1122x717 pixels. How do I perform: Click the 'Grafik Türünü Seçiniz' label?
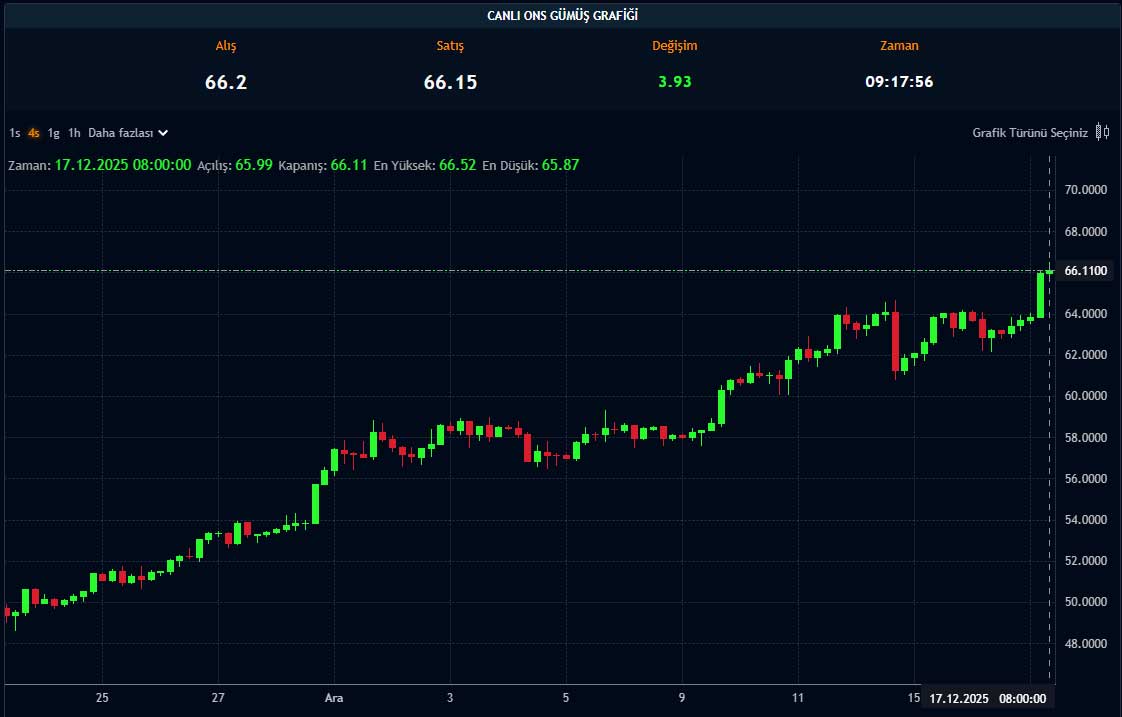pos(1029,132)
